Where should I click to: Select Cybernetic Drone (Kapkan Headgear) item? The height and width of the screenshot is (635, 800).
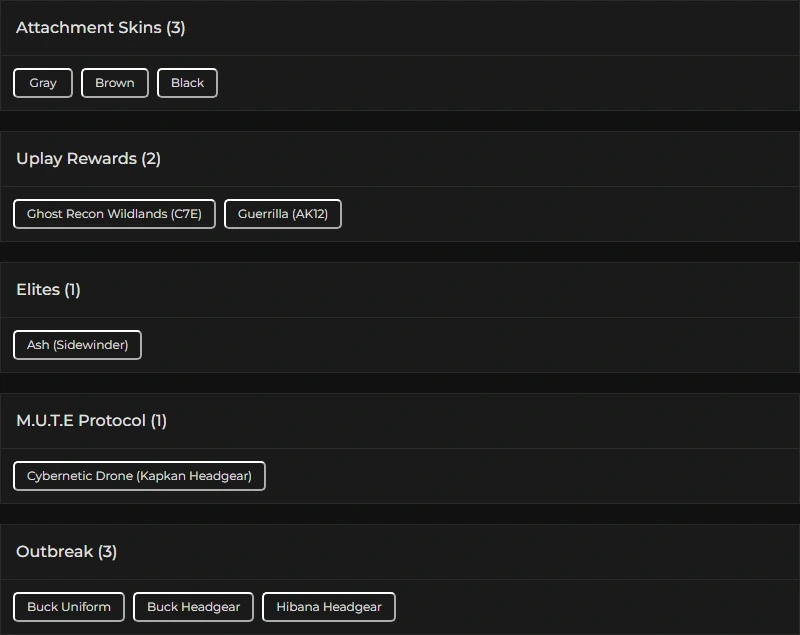pos(139,476)
